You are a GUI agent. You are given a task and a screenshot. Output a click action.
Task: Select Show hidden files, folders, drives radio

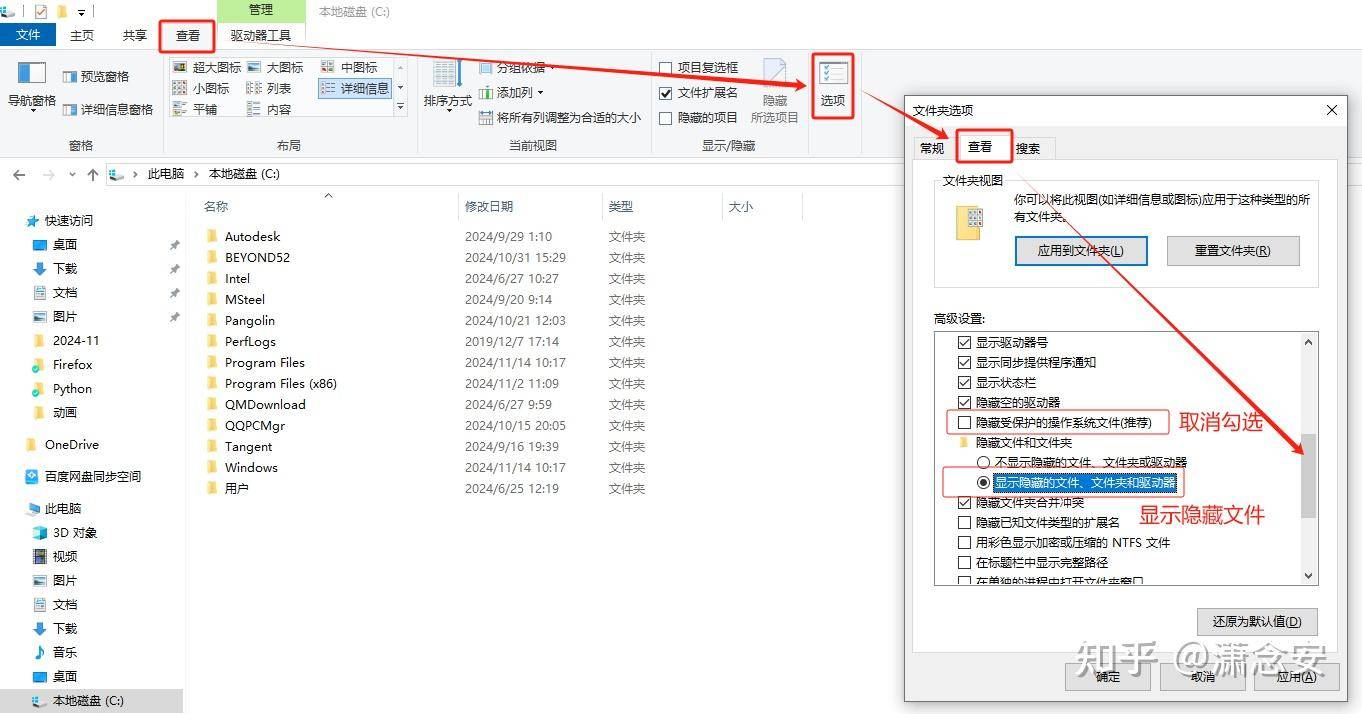(x=983, y=482)
